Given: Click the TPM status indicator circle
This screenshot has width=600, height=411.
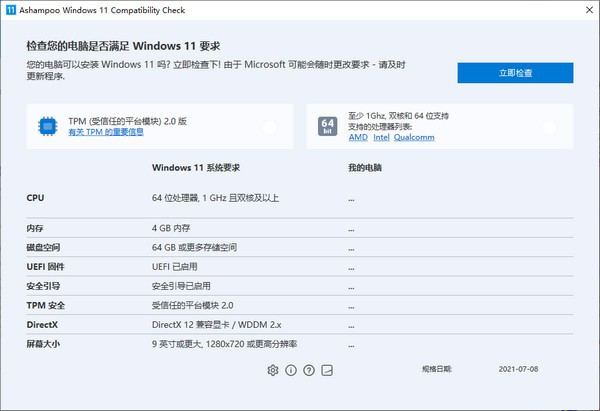Looking at the screenshot, I should tap(269, 127).
